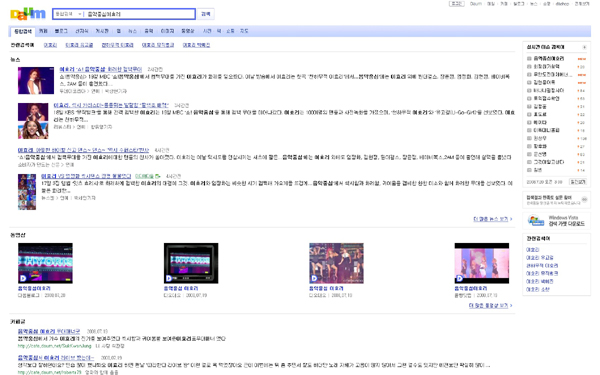Click the Daum logo
Viewport: 600px width, 375px height.
[28, 14]
